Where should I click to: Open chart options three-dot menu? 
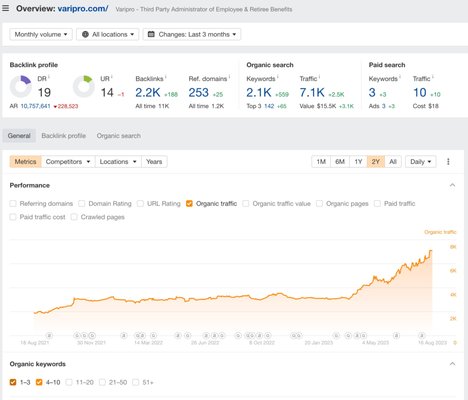[x=448, y=162]
